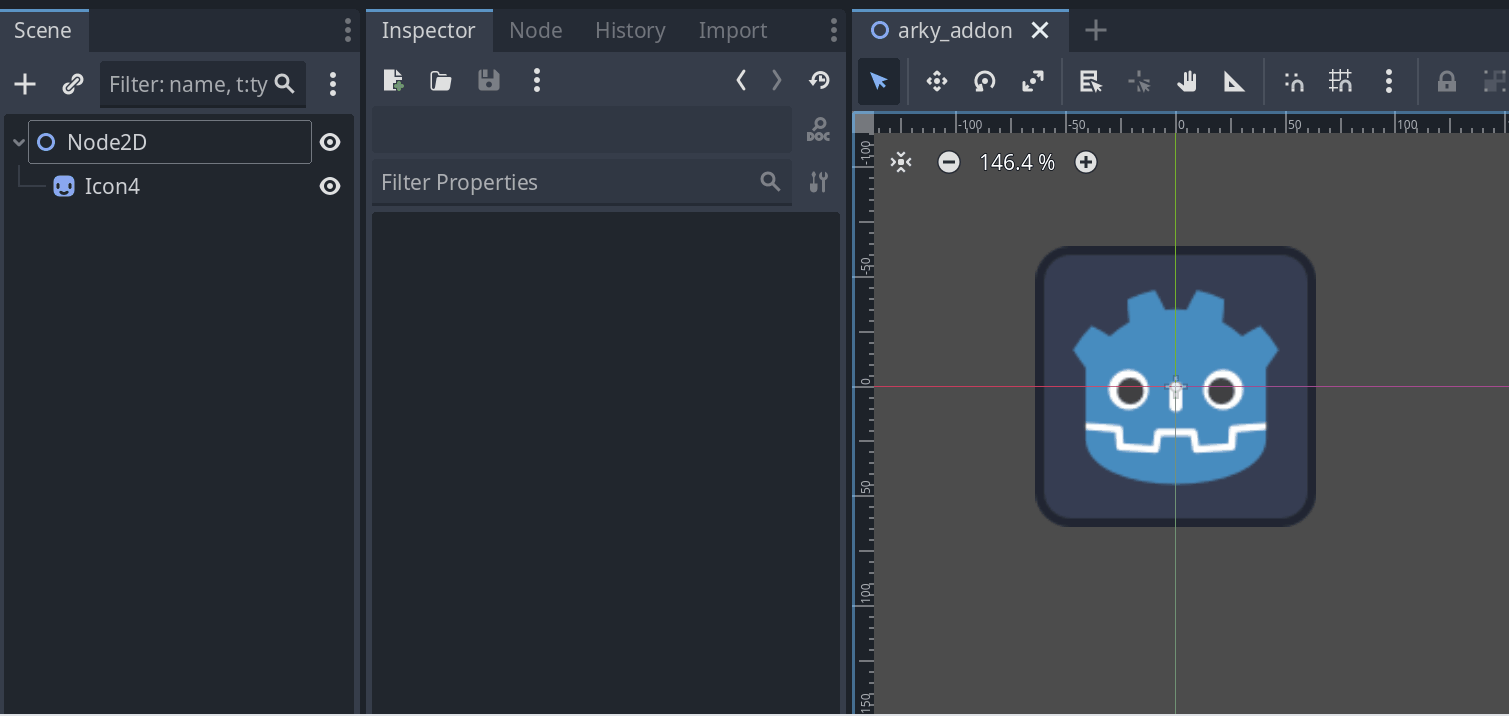Activate Pan Mode hand tool
Viewport: 1509px width, 716px height.
click(1187, 82)
